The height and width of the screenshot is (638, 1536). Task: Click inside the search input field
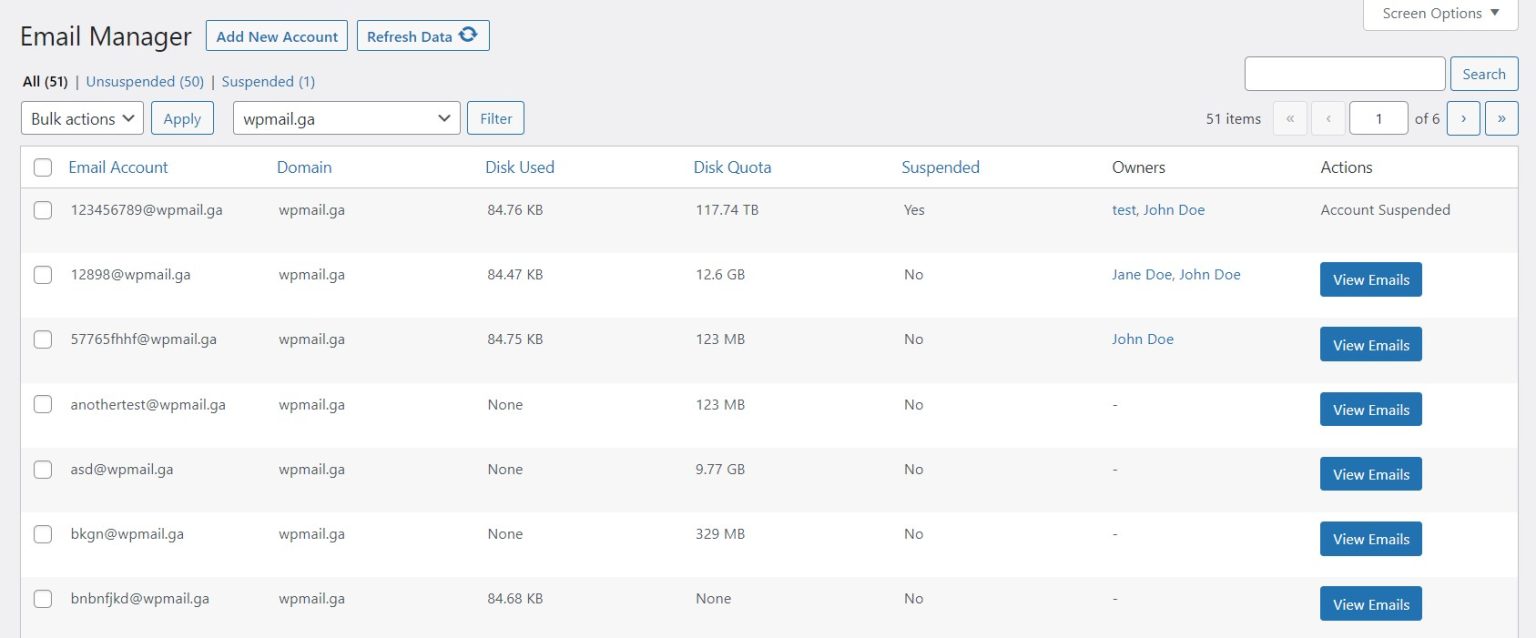click(x=1344, y=73)
